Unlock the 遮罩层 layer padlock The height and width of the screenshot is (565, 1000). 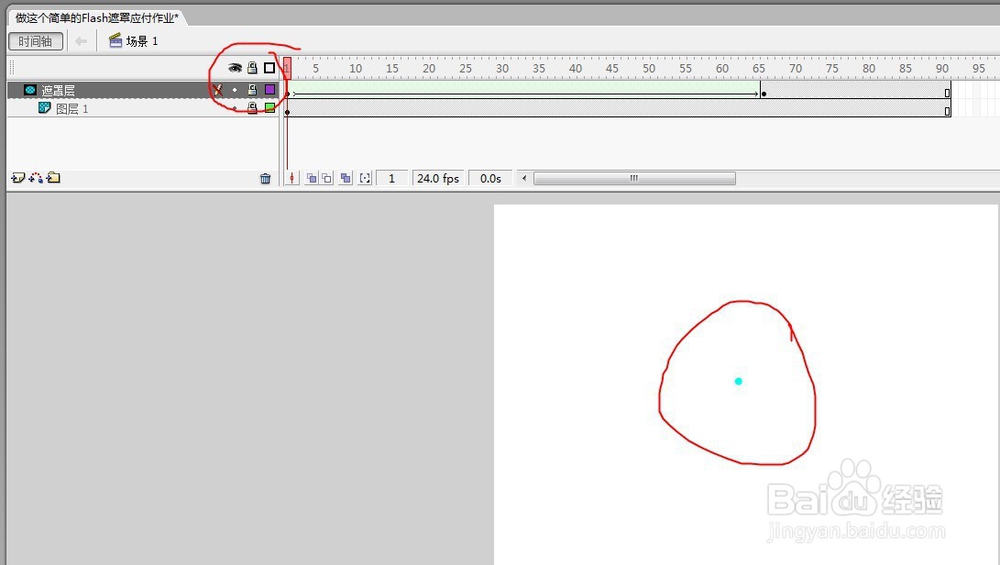click(x=253, y=90)
